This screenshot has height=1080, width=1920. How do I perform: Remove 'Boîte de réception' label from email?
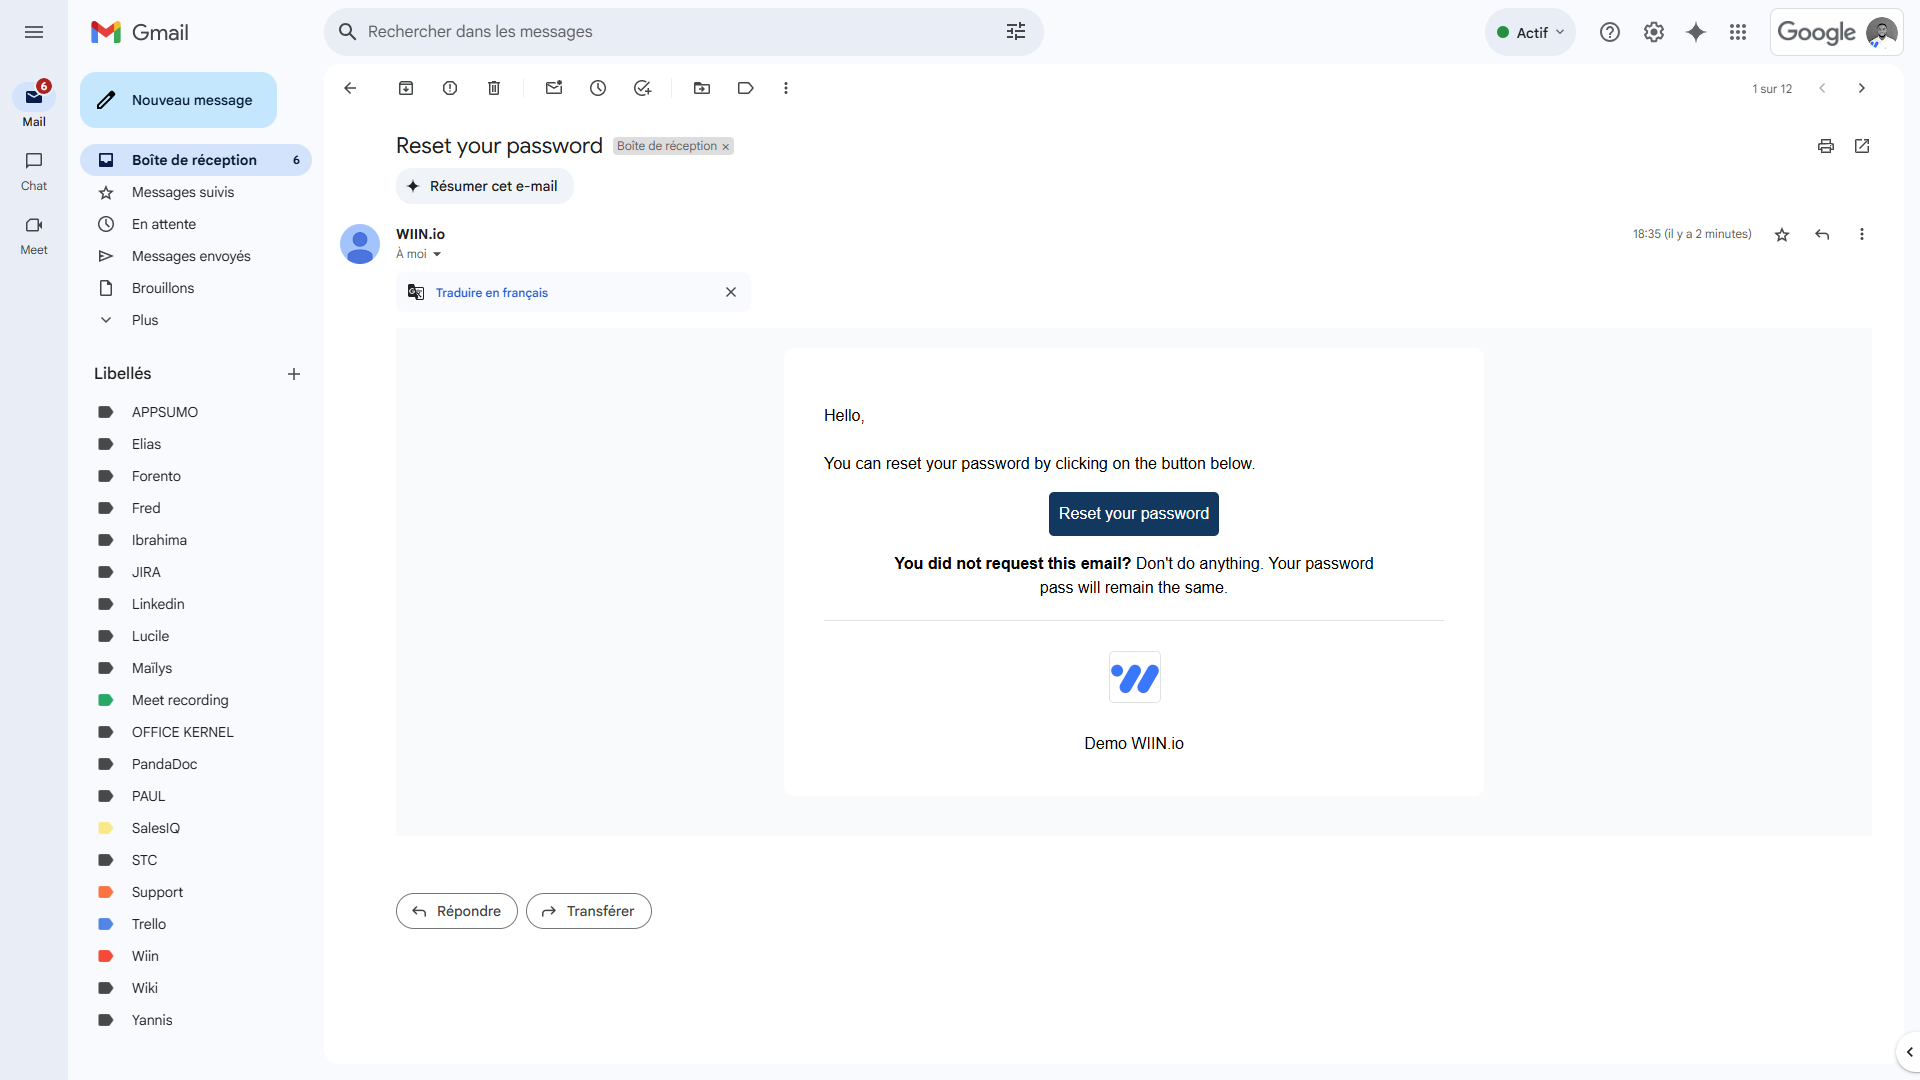pos(726,147)
